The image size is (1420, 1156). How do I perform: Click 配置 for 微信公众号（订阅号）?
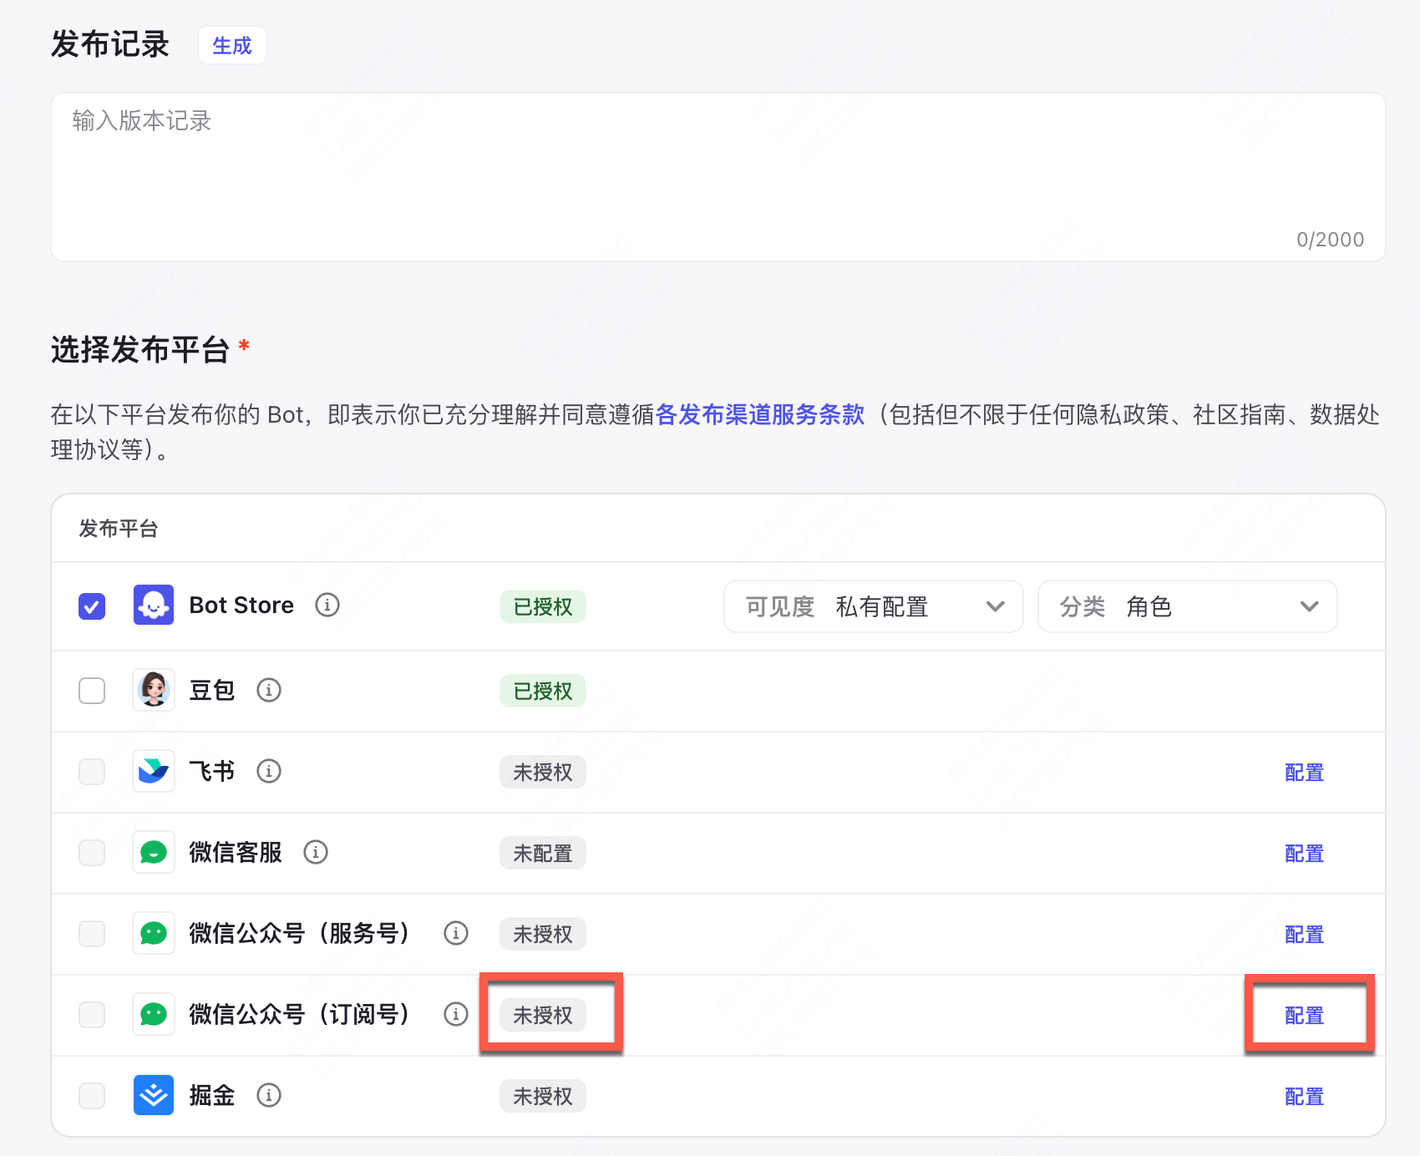coord(1304,1015)
